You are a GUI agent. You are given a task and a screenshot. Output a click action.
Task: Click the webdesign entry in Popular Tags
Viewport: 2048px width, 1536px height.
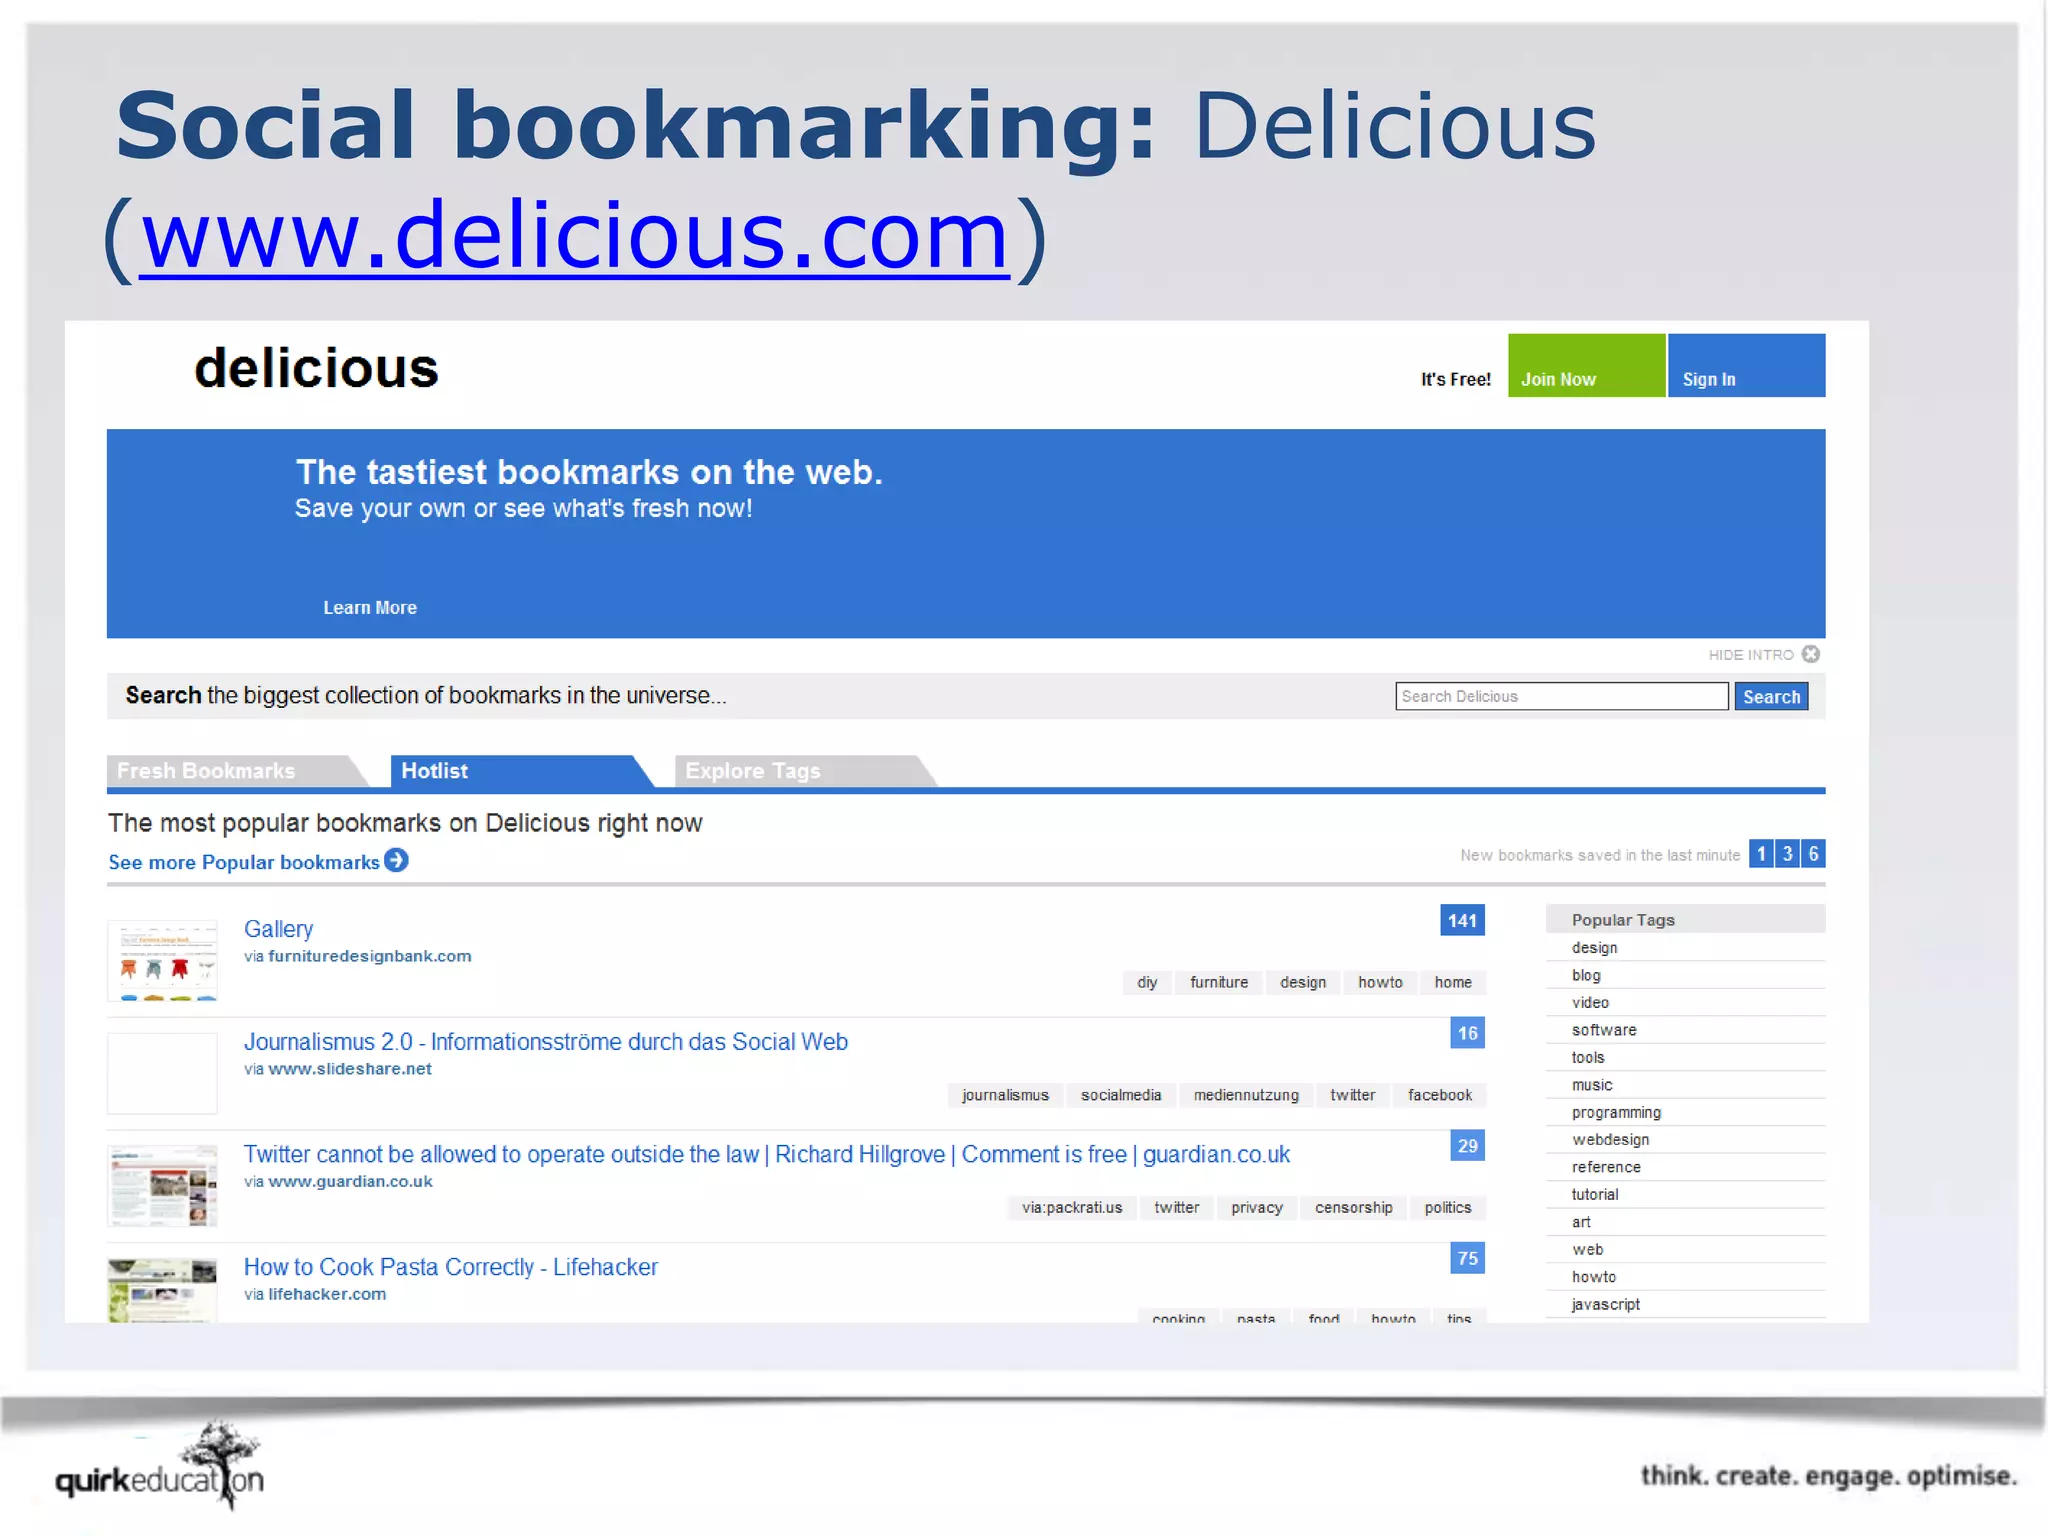(1685, 1139)
